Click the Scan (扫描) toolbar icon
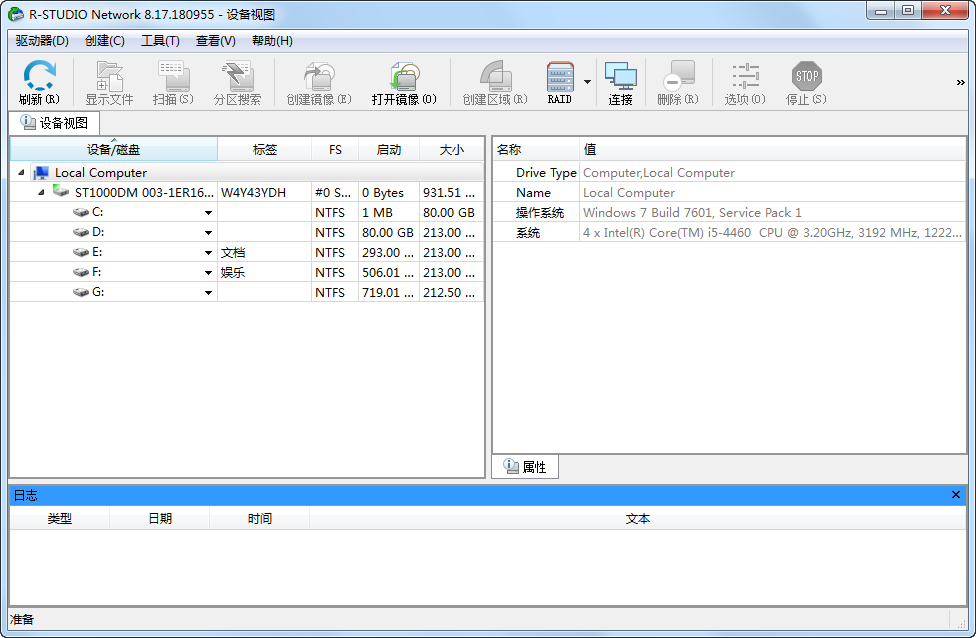 pyautogui.click(x=172, y=77)
